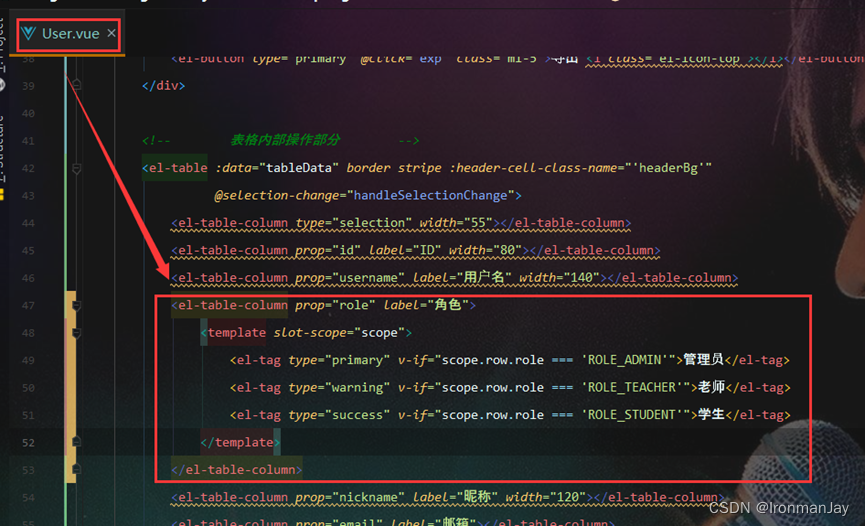Click line number 49 in the gutter
The image size is (865, 526).
pyautogui.click(x=28, y=360)
